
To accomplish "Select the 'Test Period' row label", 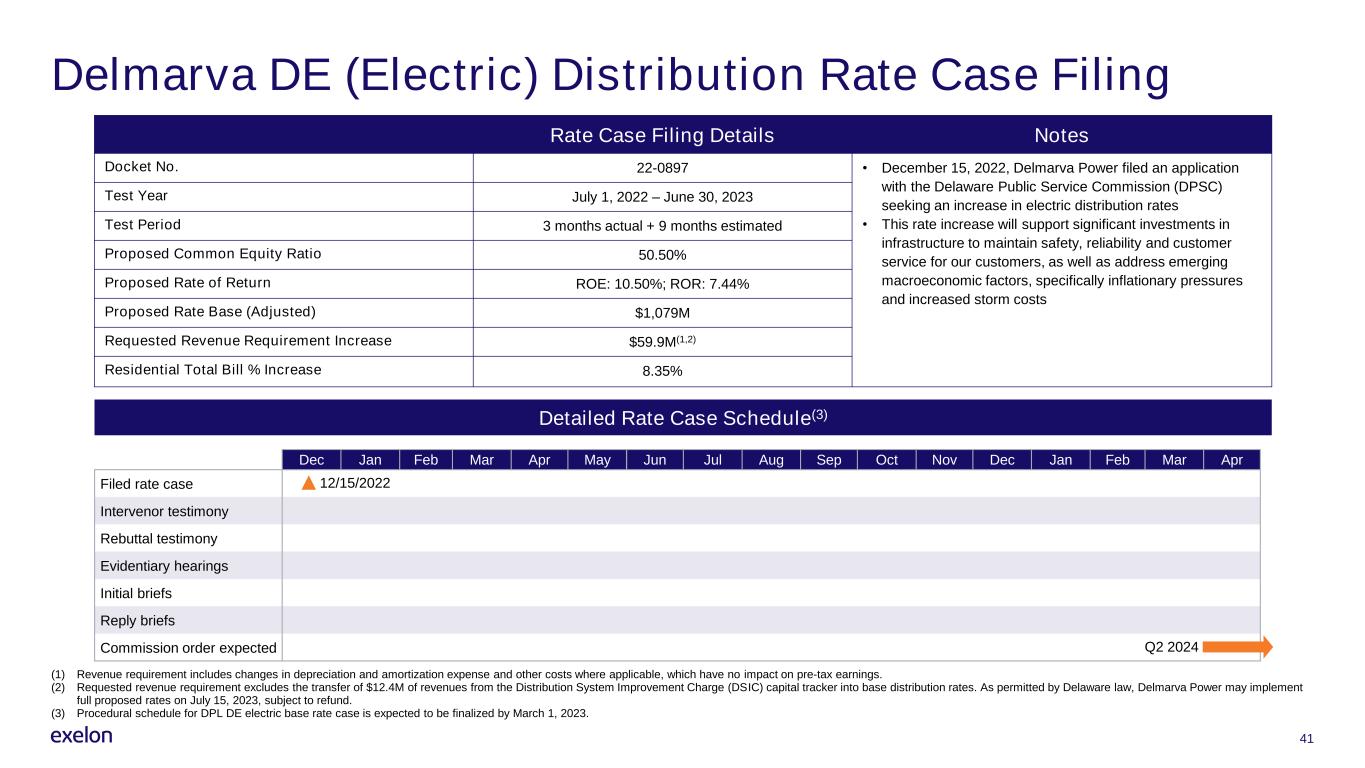I will pyautogui.click(x=142, y=225).
